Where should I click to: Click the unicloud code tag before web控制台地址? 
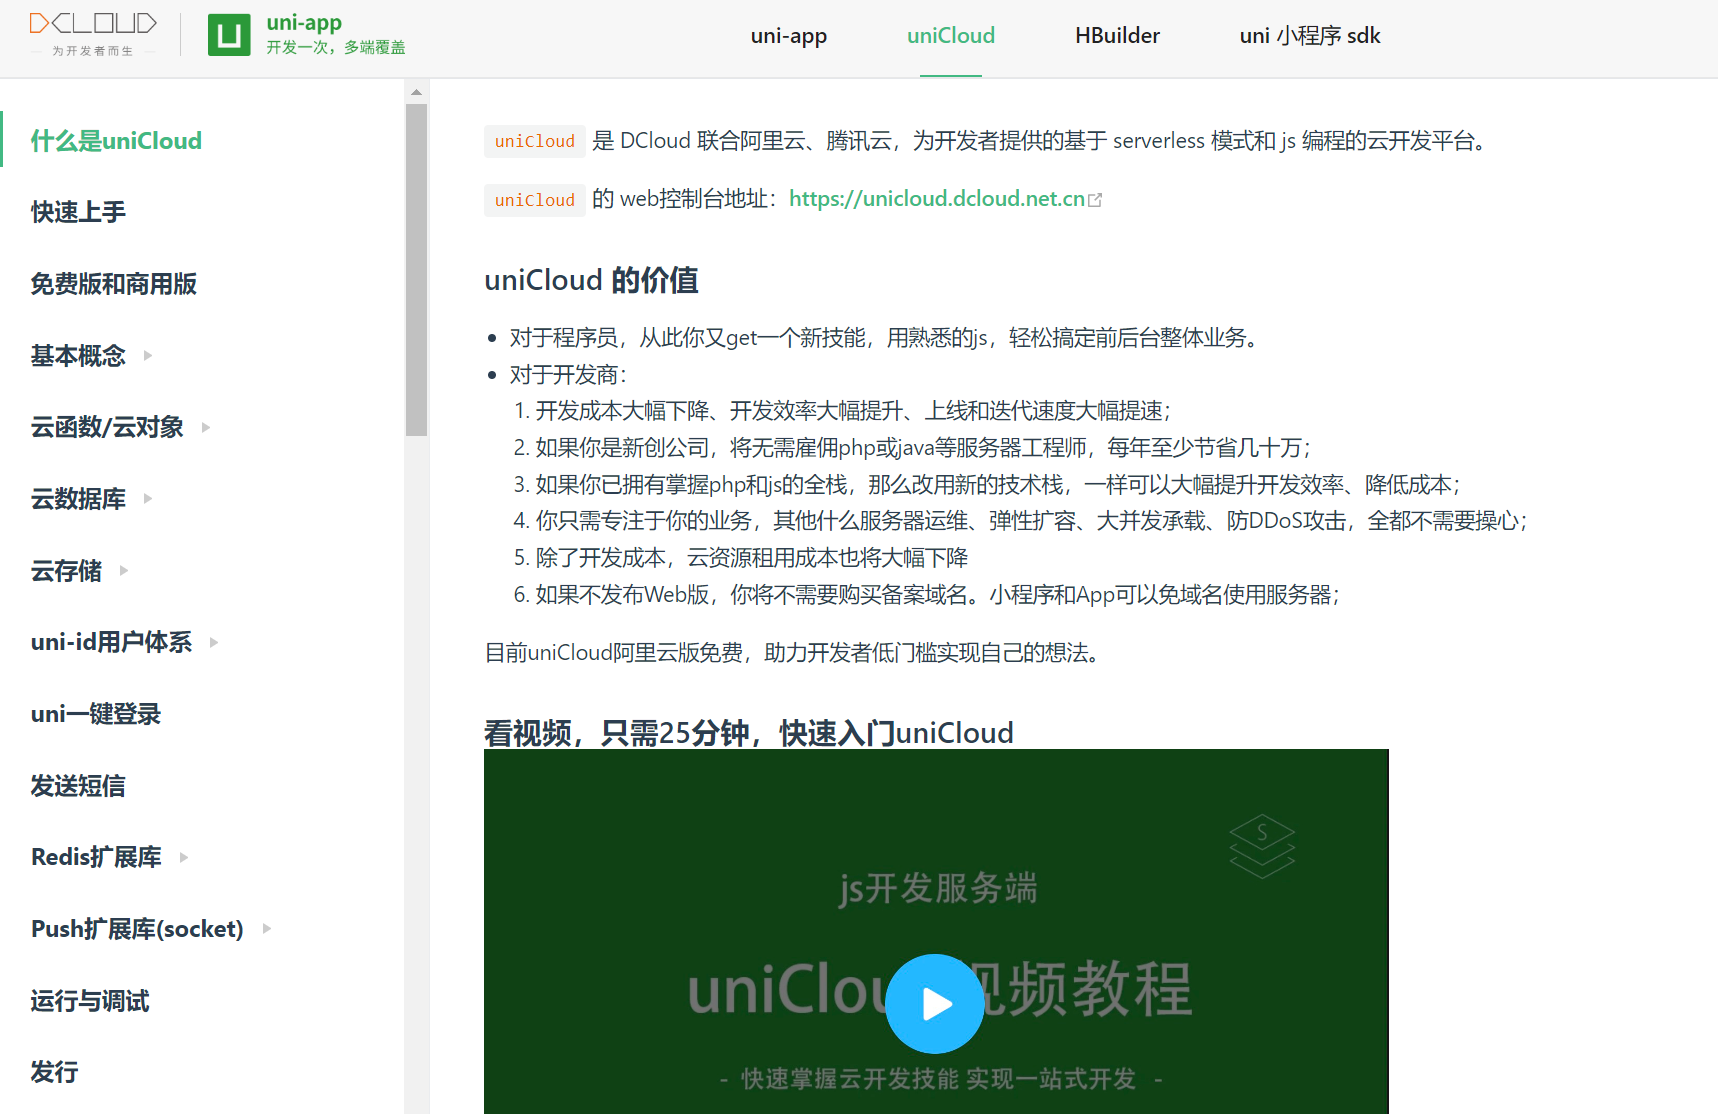535,200
